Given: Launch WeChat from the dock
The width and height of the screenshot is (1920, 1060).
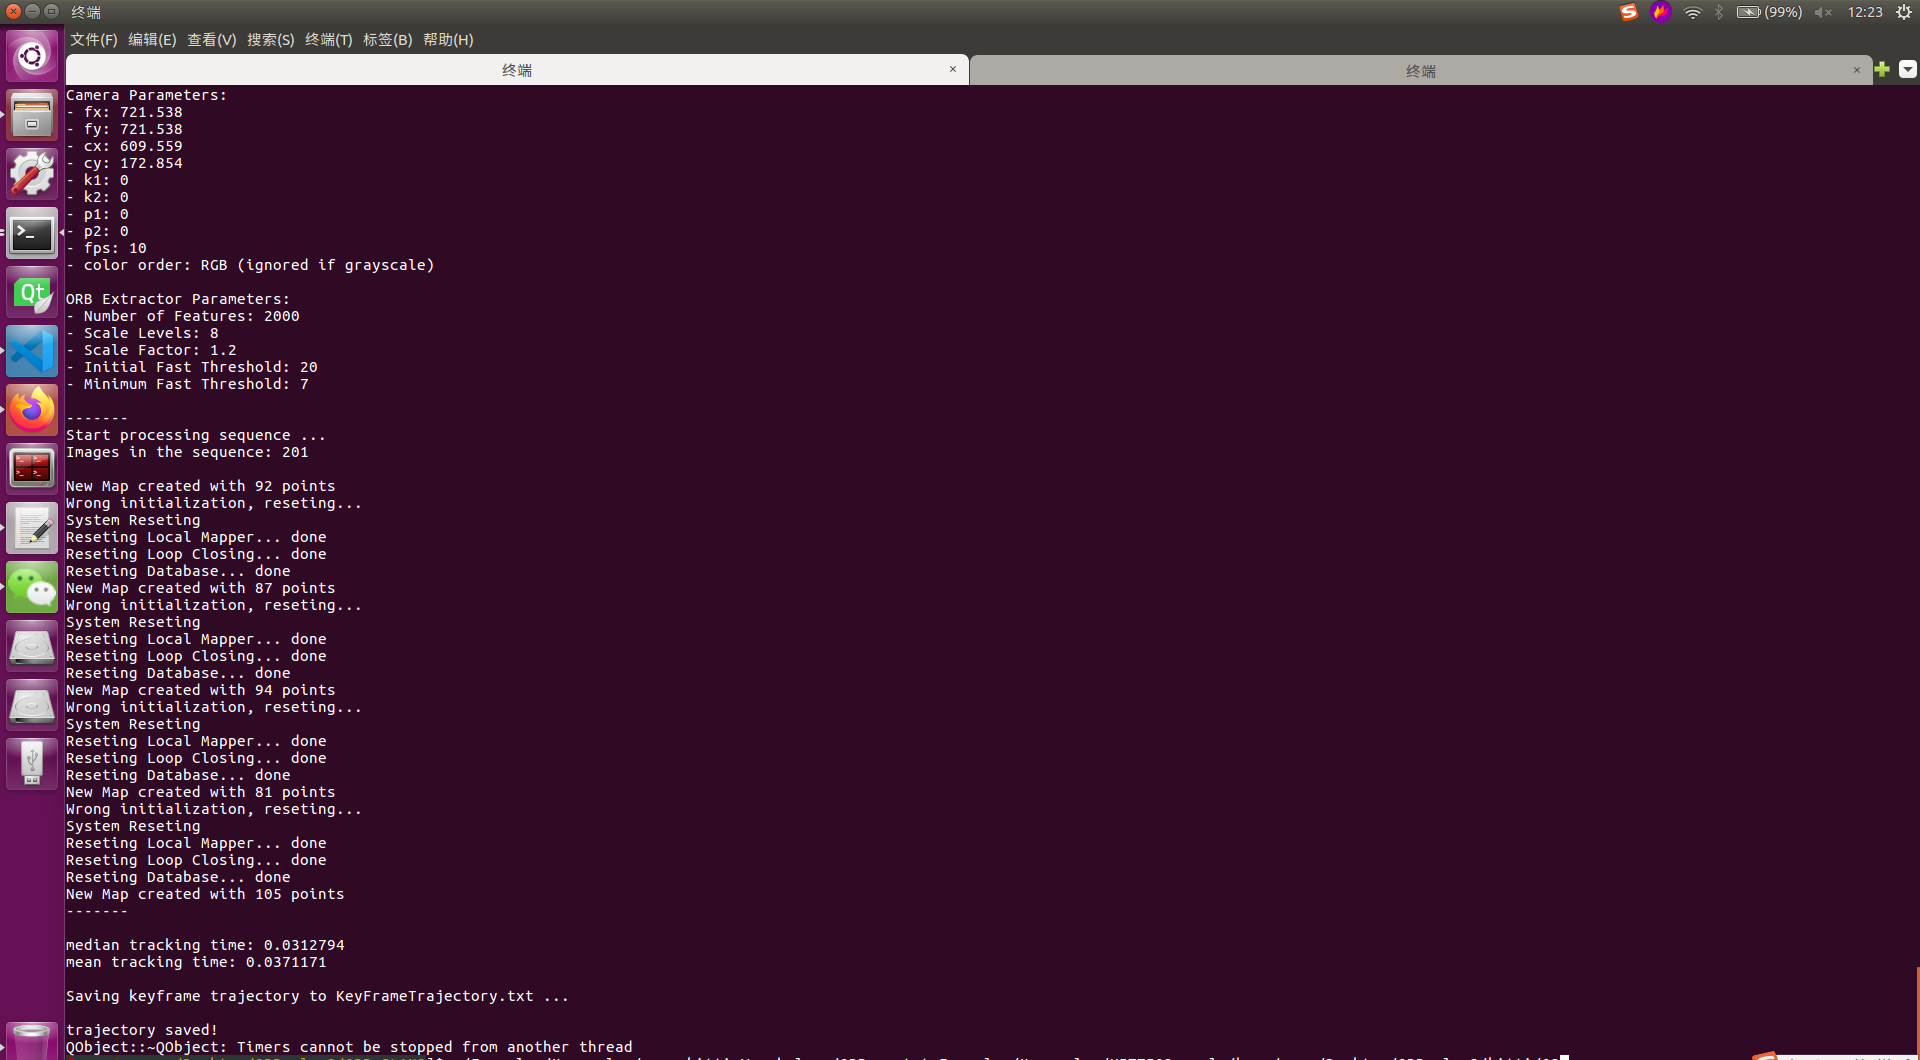Looking at the screenshot, I should coord(32,587).
